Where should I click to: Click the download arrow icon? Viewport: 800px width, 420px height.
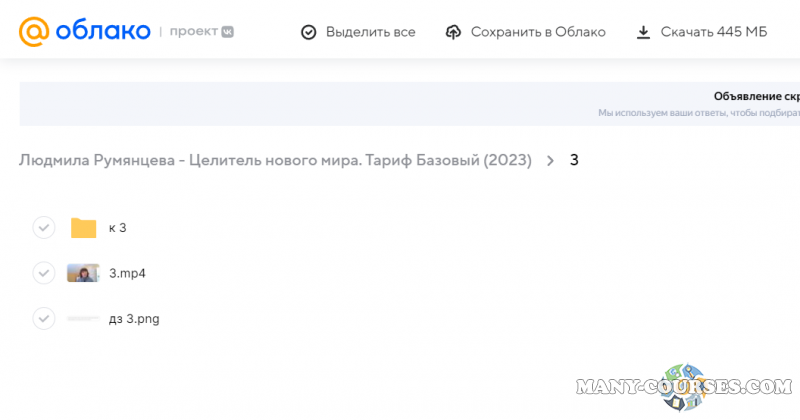click(643, 32)
